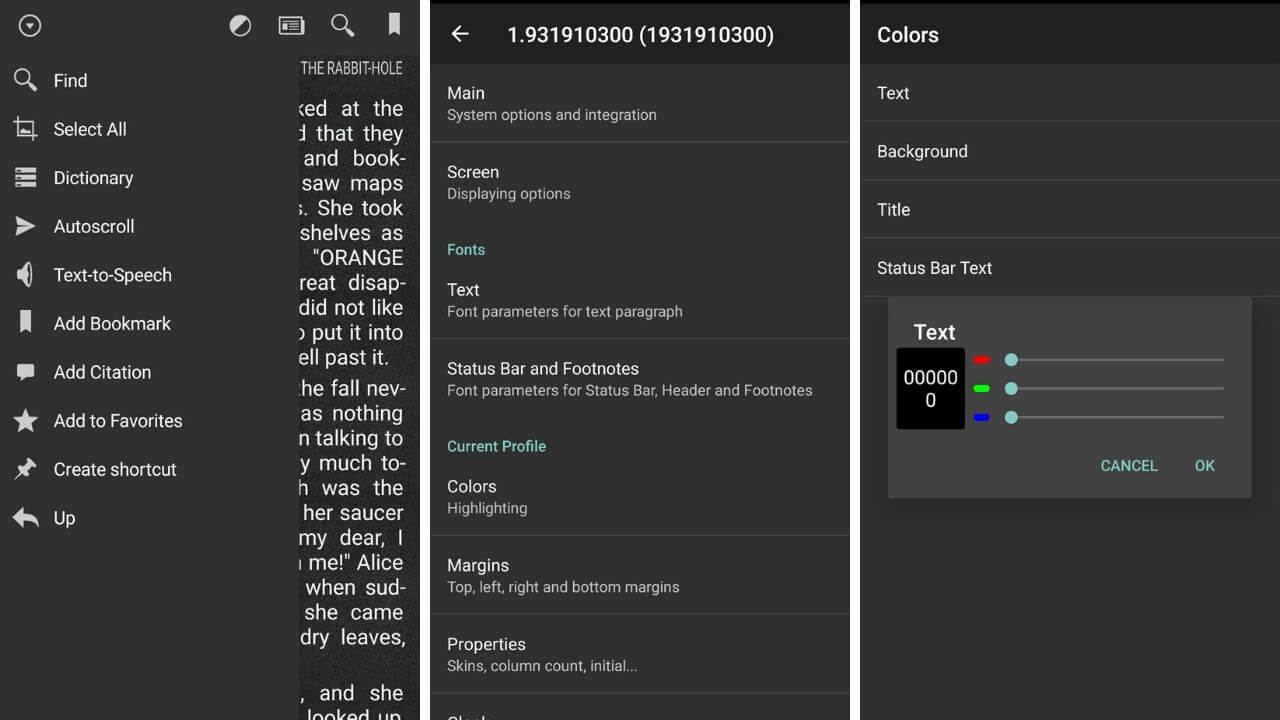Image resolution: width=1280 pixels, height=720 pixels.
Task: Click the Text-to-Speech speaker icon
Action: pyautogui.click(x=25, y=275)
